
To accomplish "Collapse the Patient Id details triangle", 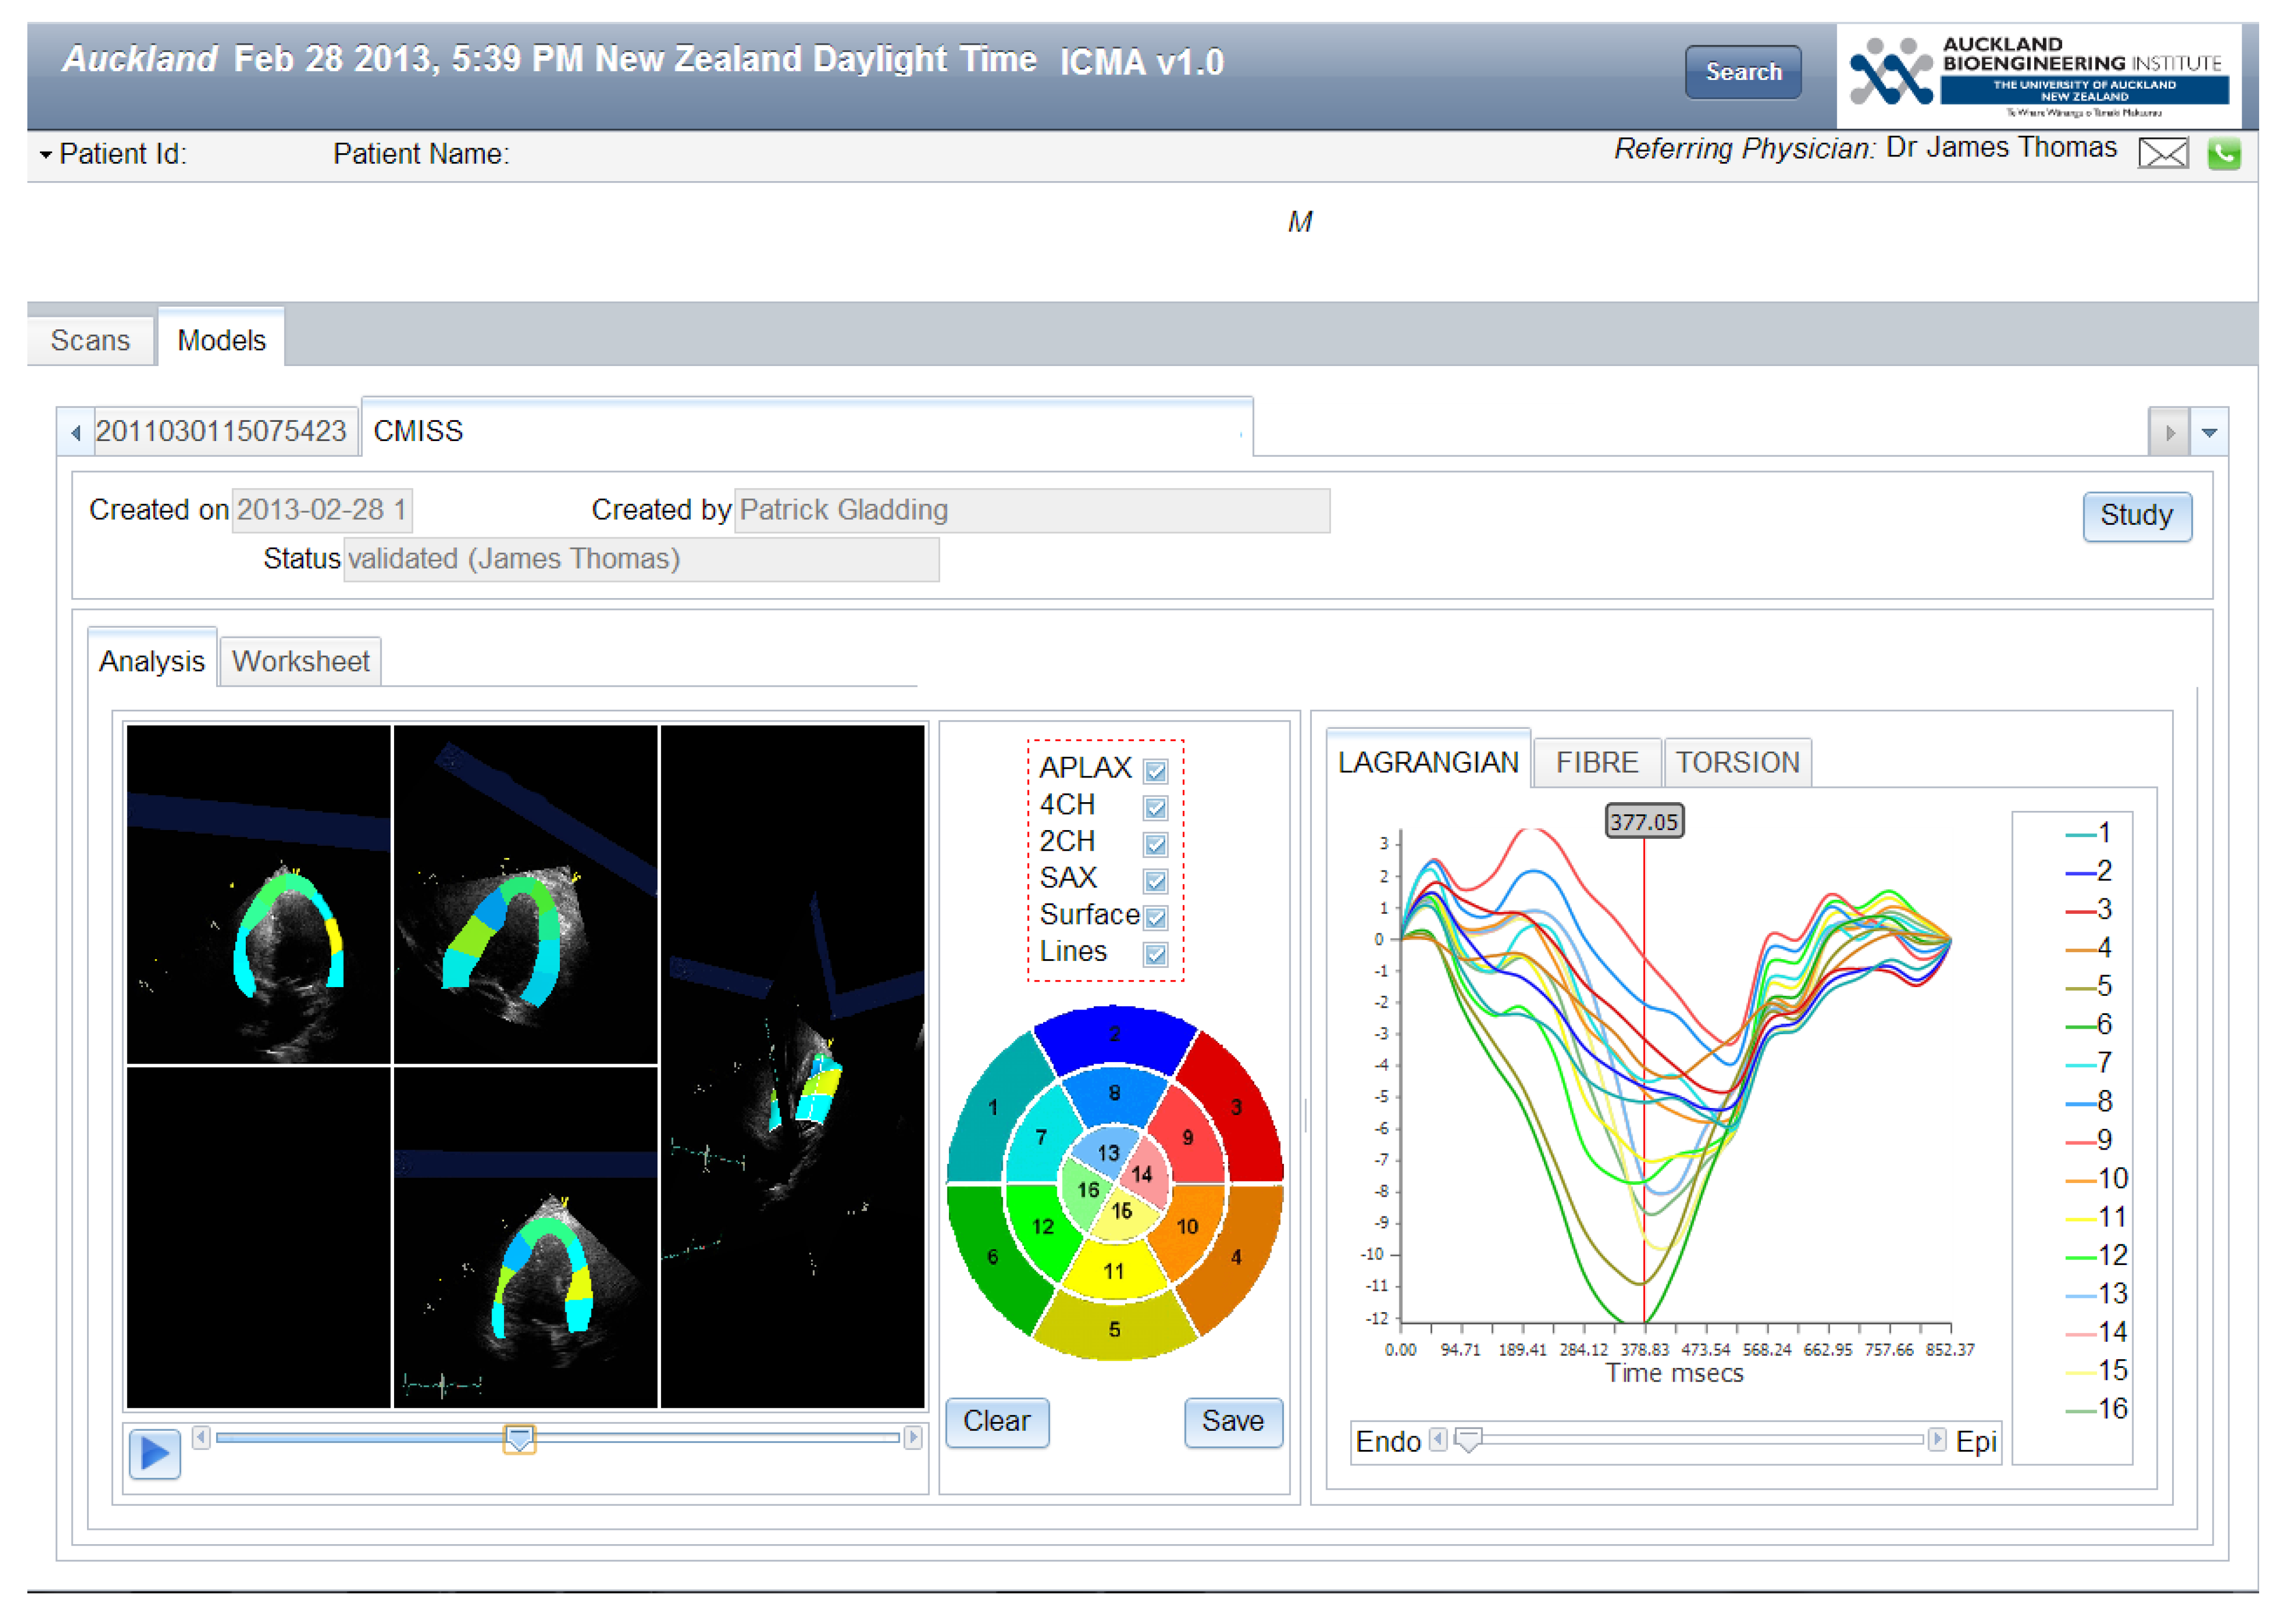I will pyautogui.click(x=45, y=155).
